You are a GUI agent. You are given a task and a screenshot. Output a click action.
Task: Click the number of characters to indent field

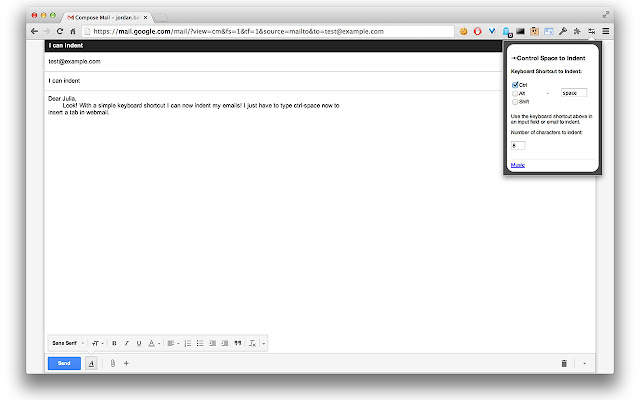[x=518, y=145]
